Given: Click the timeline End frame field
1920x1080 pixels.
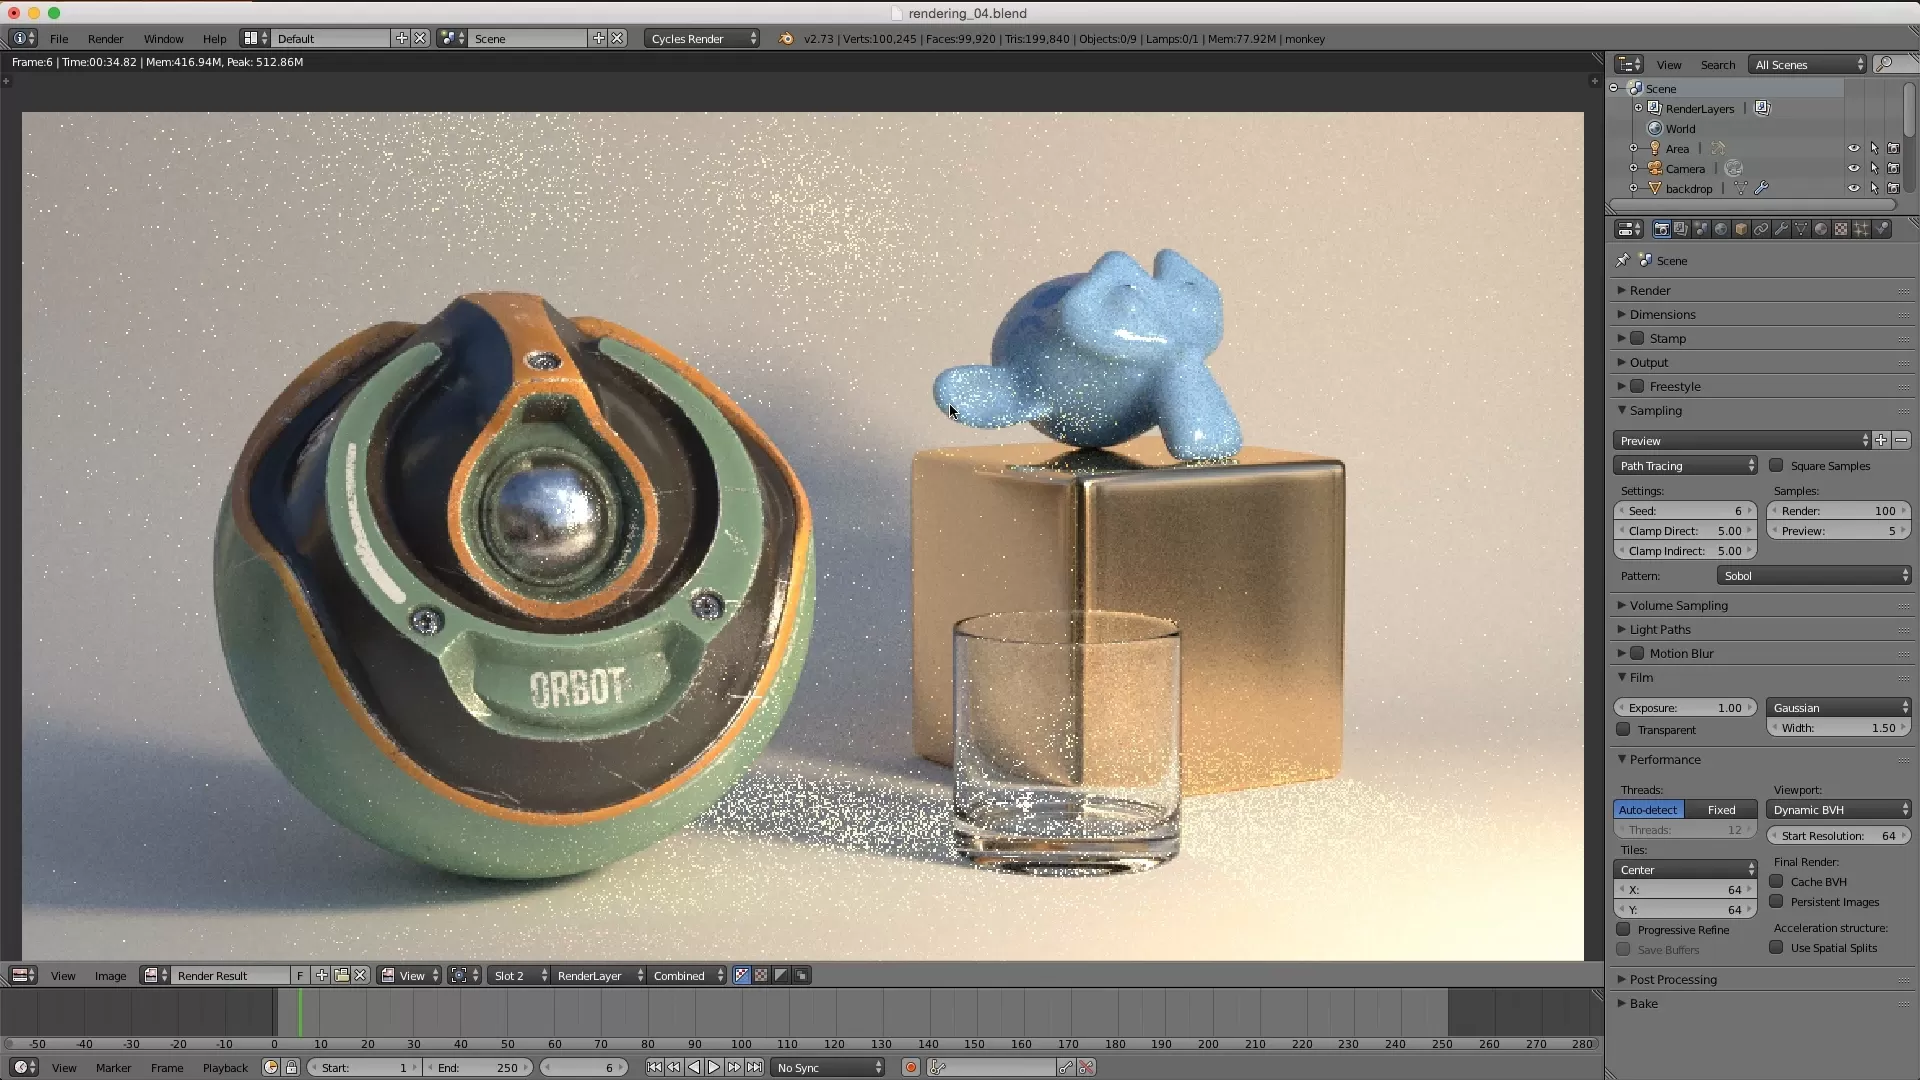Looking at the screenshot, I should [478, 1067].
